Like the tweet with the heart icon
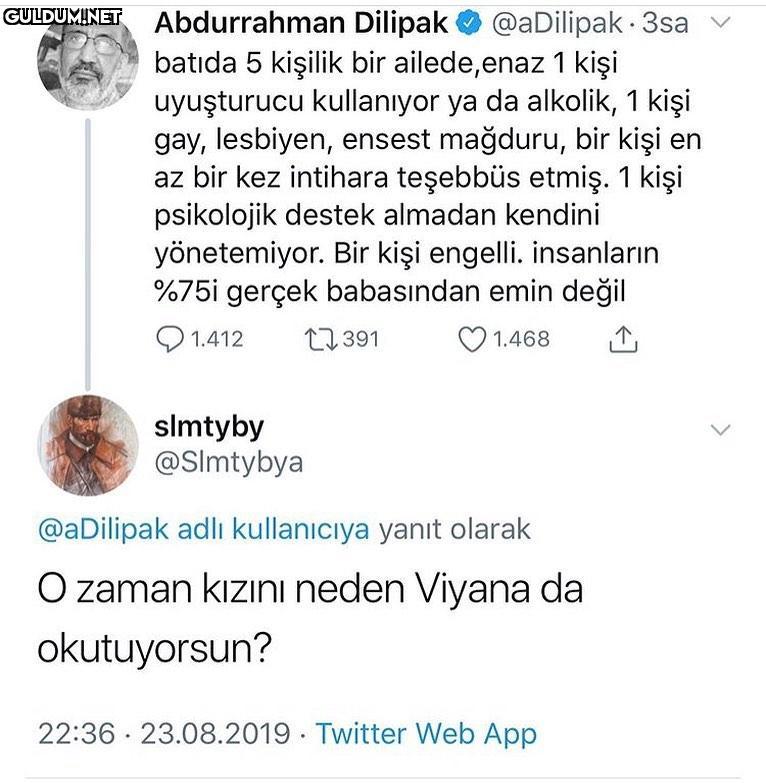 (471, 340)
